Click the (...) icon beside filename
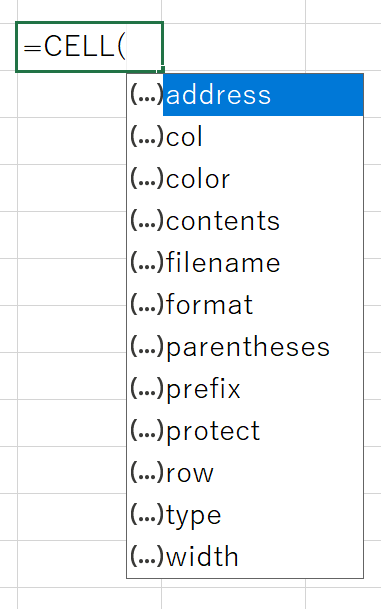The width and height of the screenshot is (381, 609). [x=146, y=262]
